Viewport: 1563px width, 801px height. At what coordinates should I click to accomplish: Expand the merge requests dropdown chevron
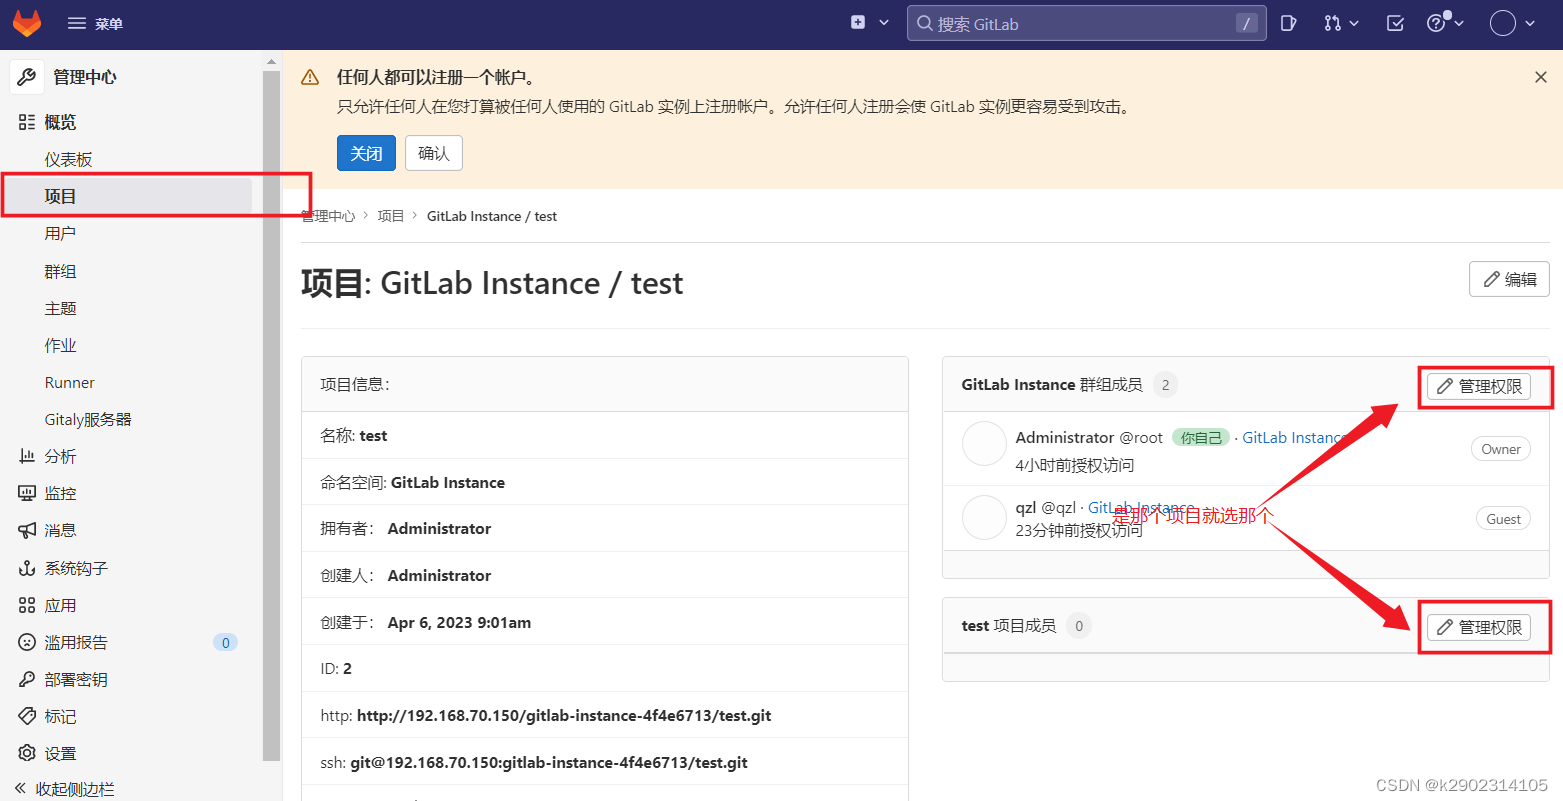point(1354,23)
